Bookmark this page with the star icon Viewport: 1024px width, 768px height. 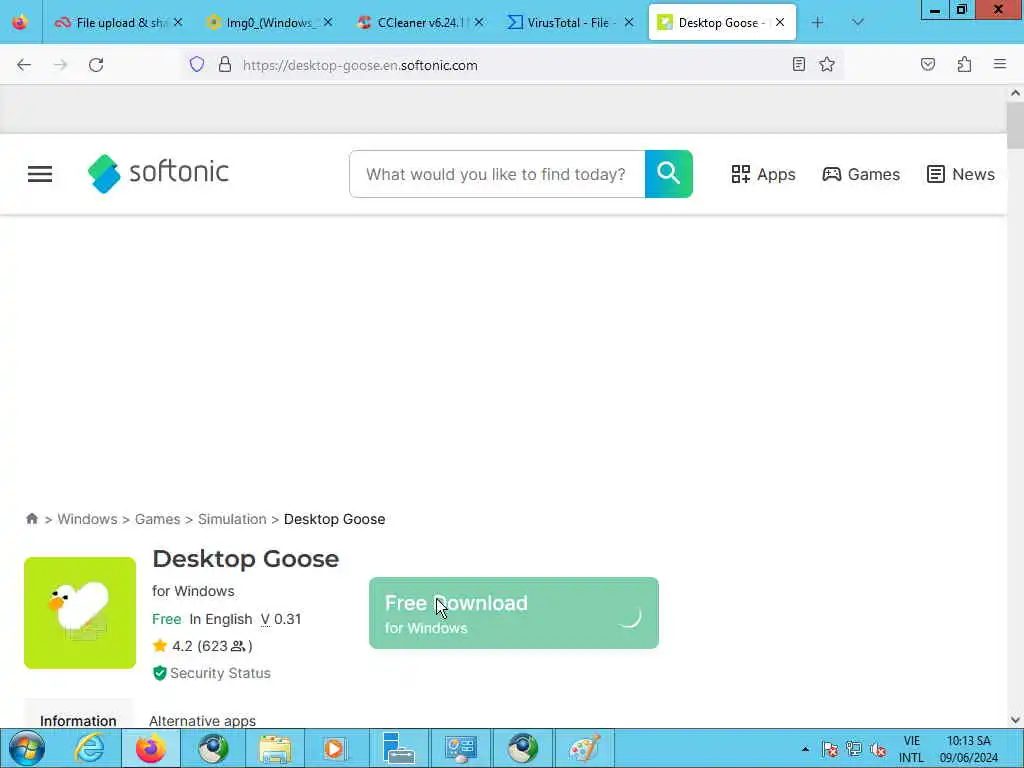coord(827,64)
